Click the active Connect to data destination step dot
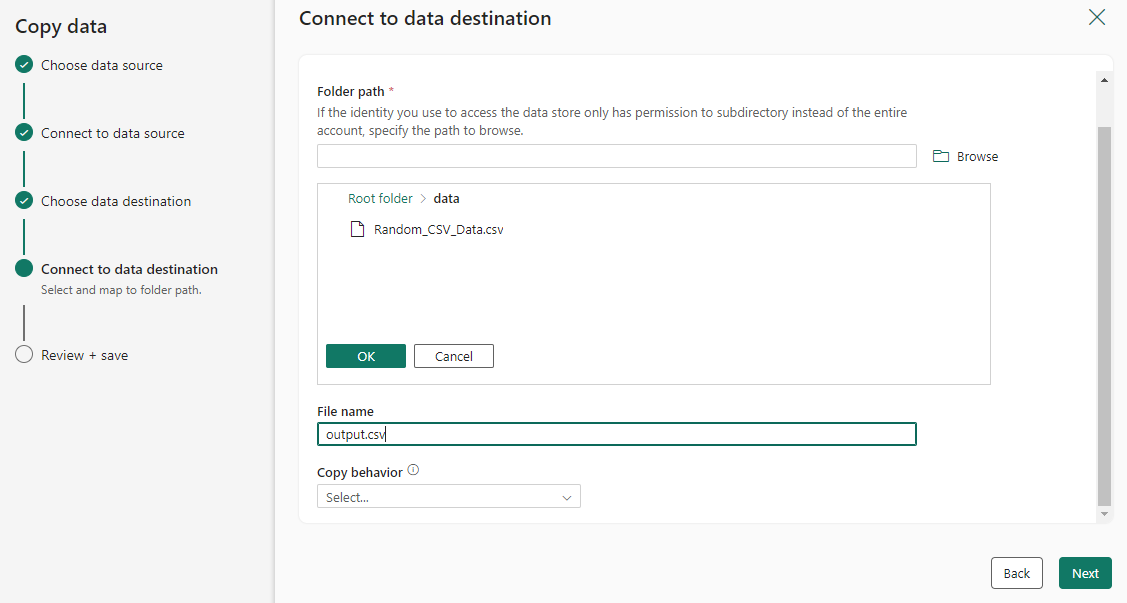The image size is (1127, 603). [24, 269]
